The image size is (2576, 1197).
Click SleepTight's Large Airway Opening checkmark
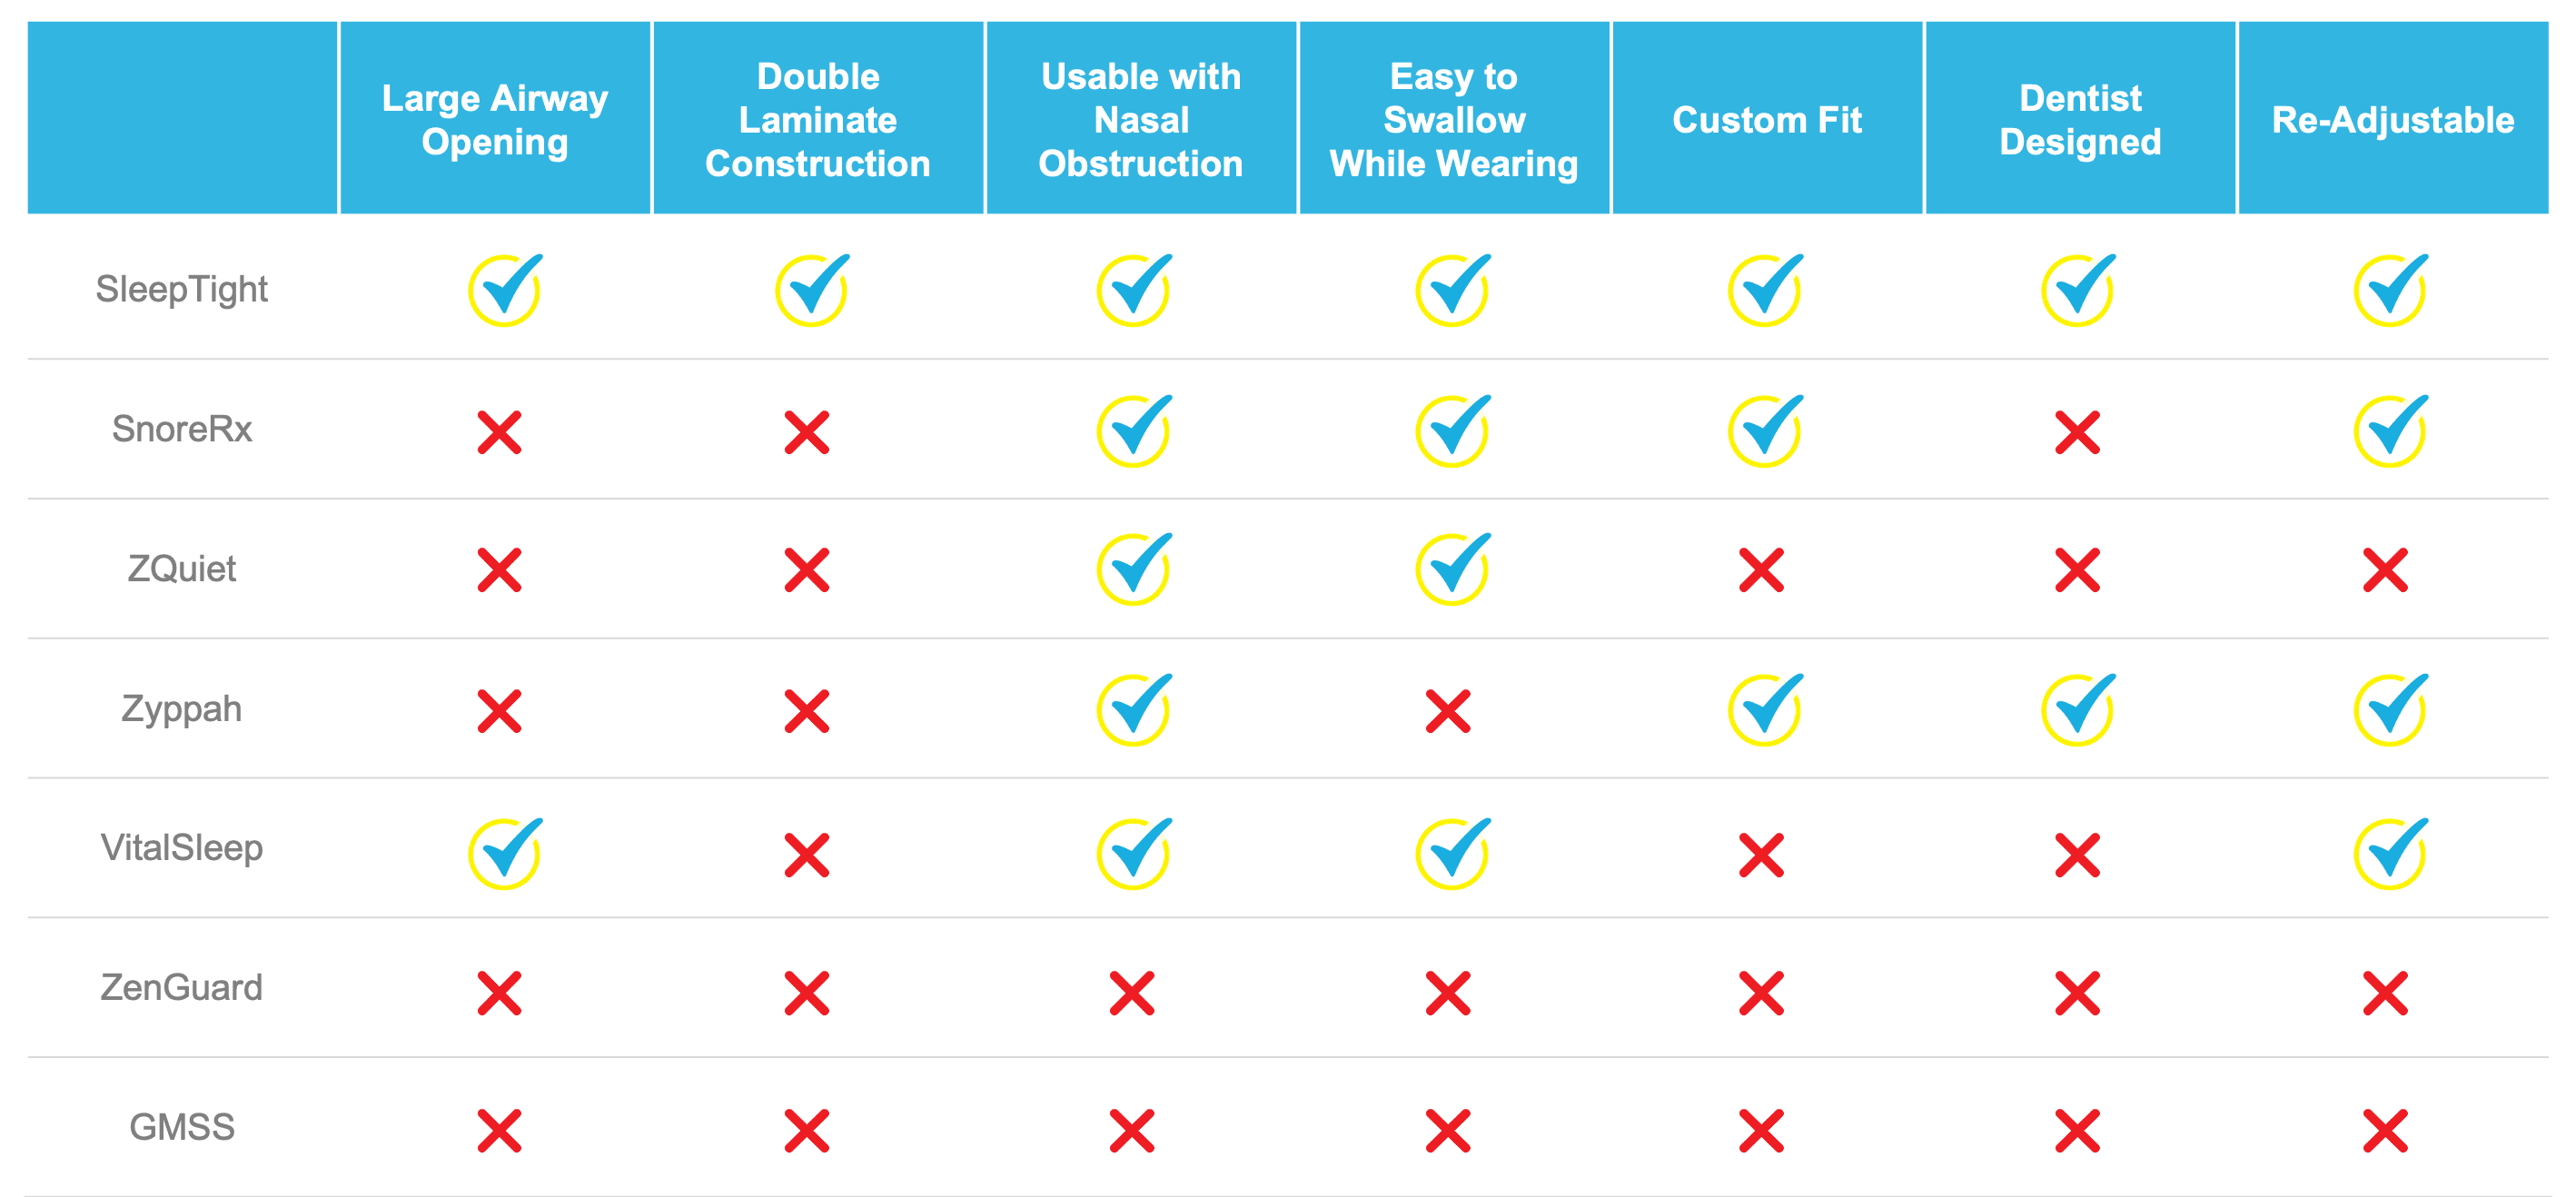click(505, 290)
